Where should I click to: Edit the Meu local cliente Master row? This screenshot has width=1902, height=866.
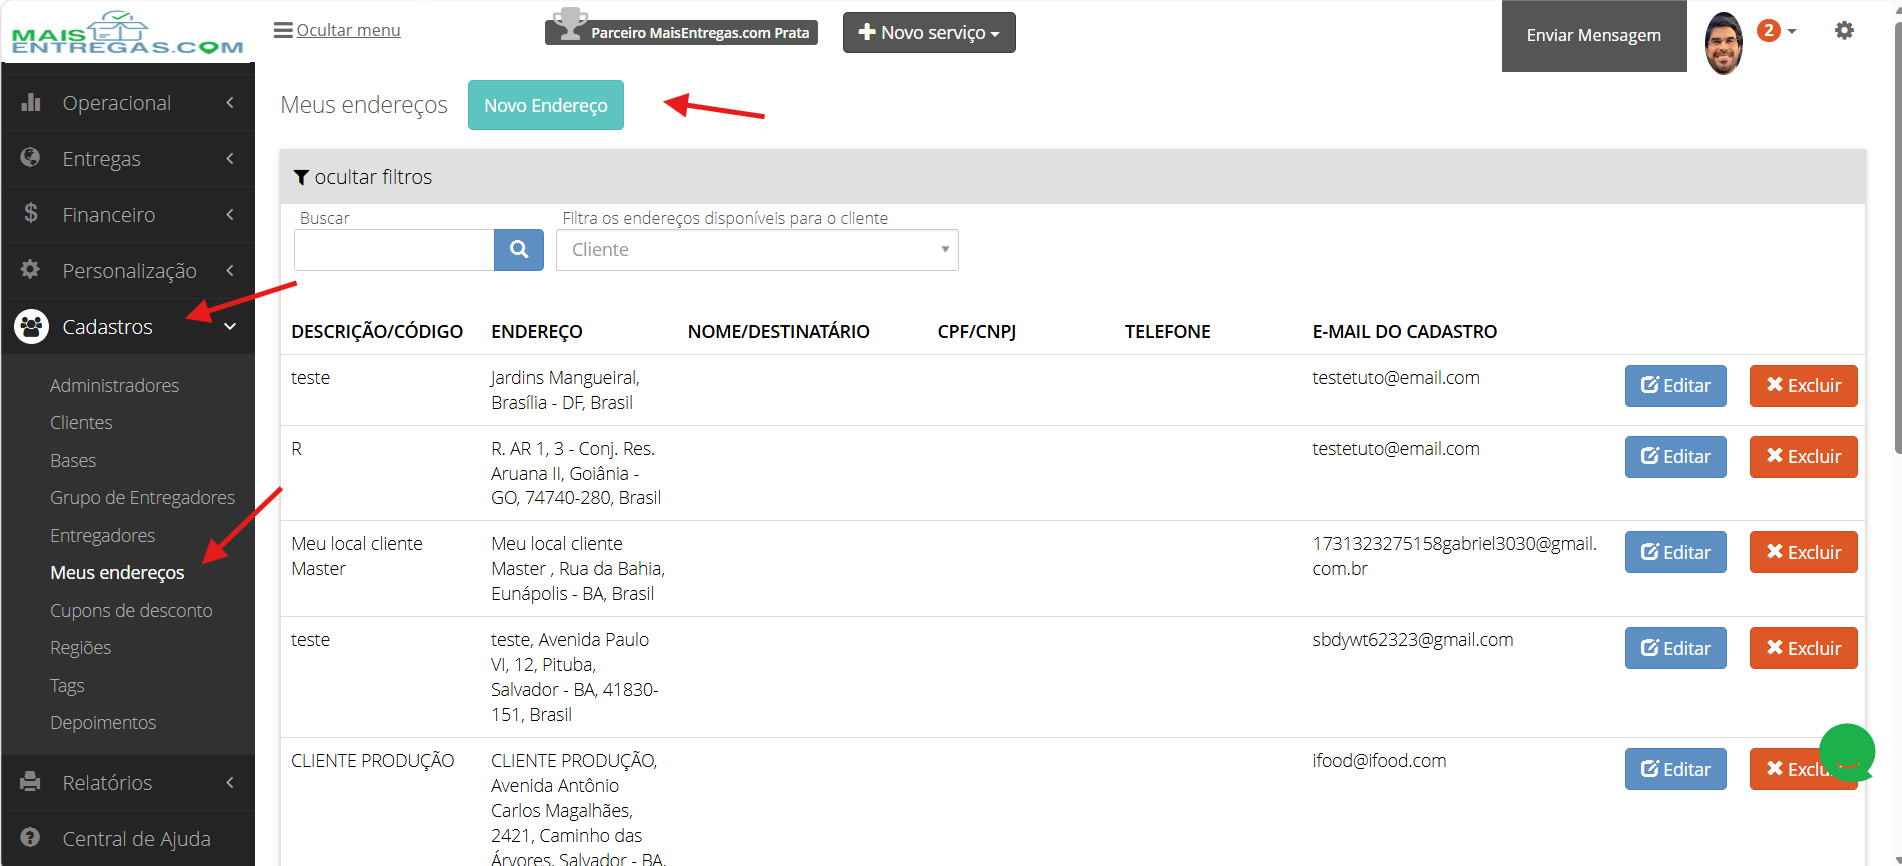[1676, 553]
